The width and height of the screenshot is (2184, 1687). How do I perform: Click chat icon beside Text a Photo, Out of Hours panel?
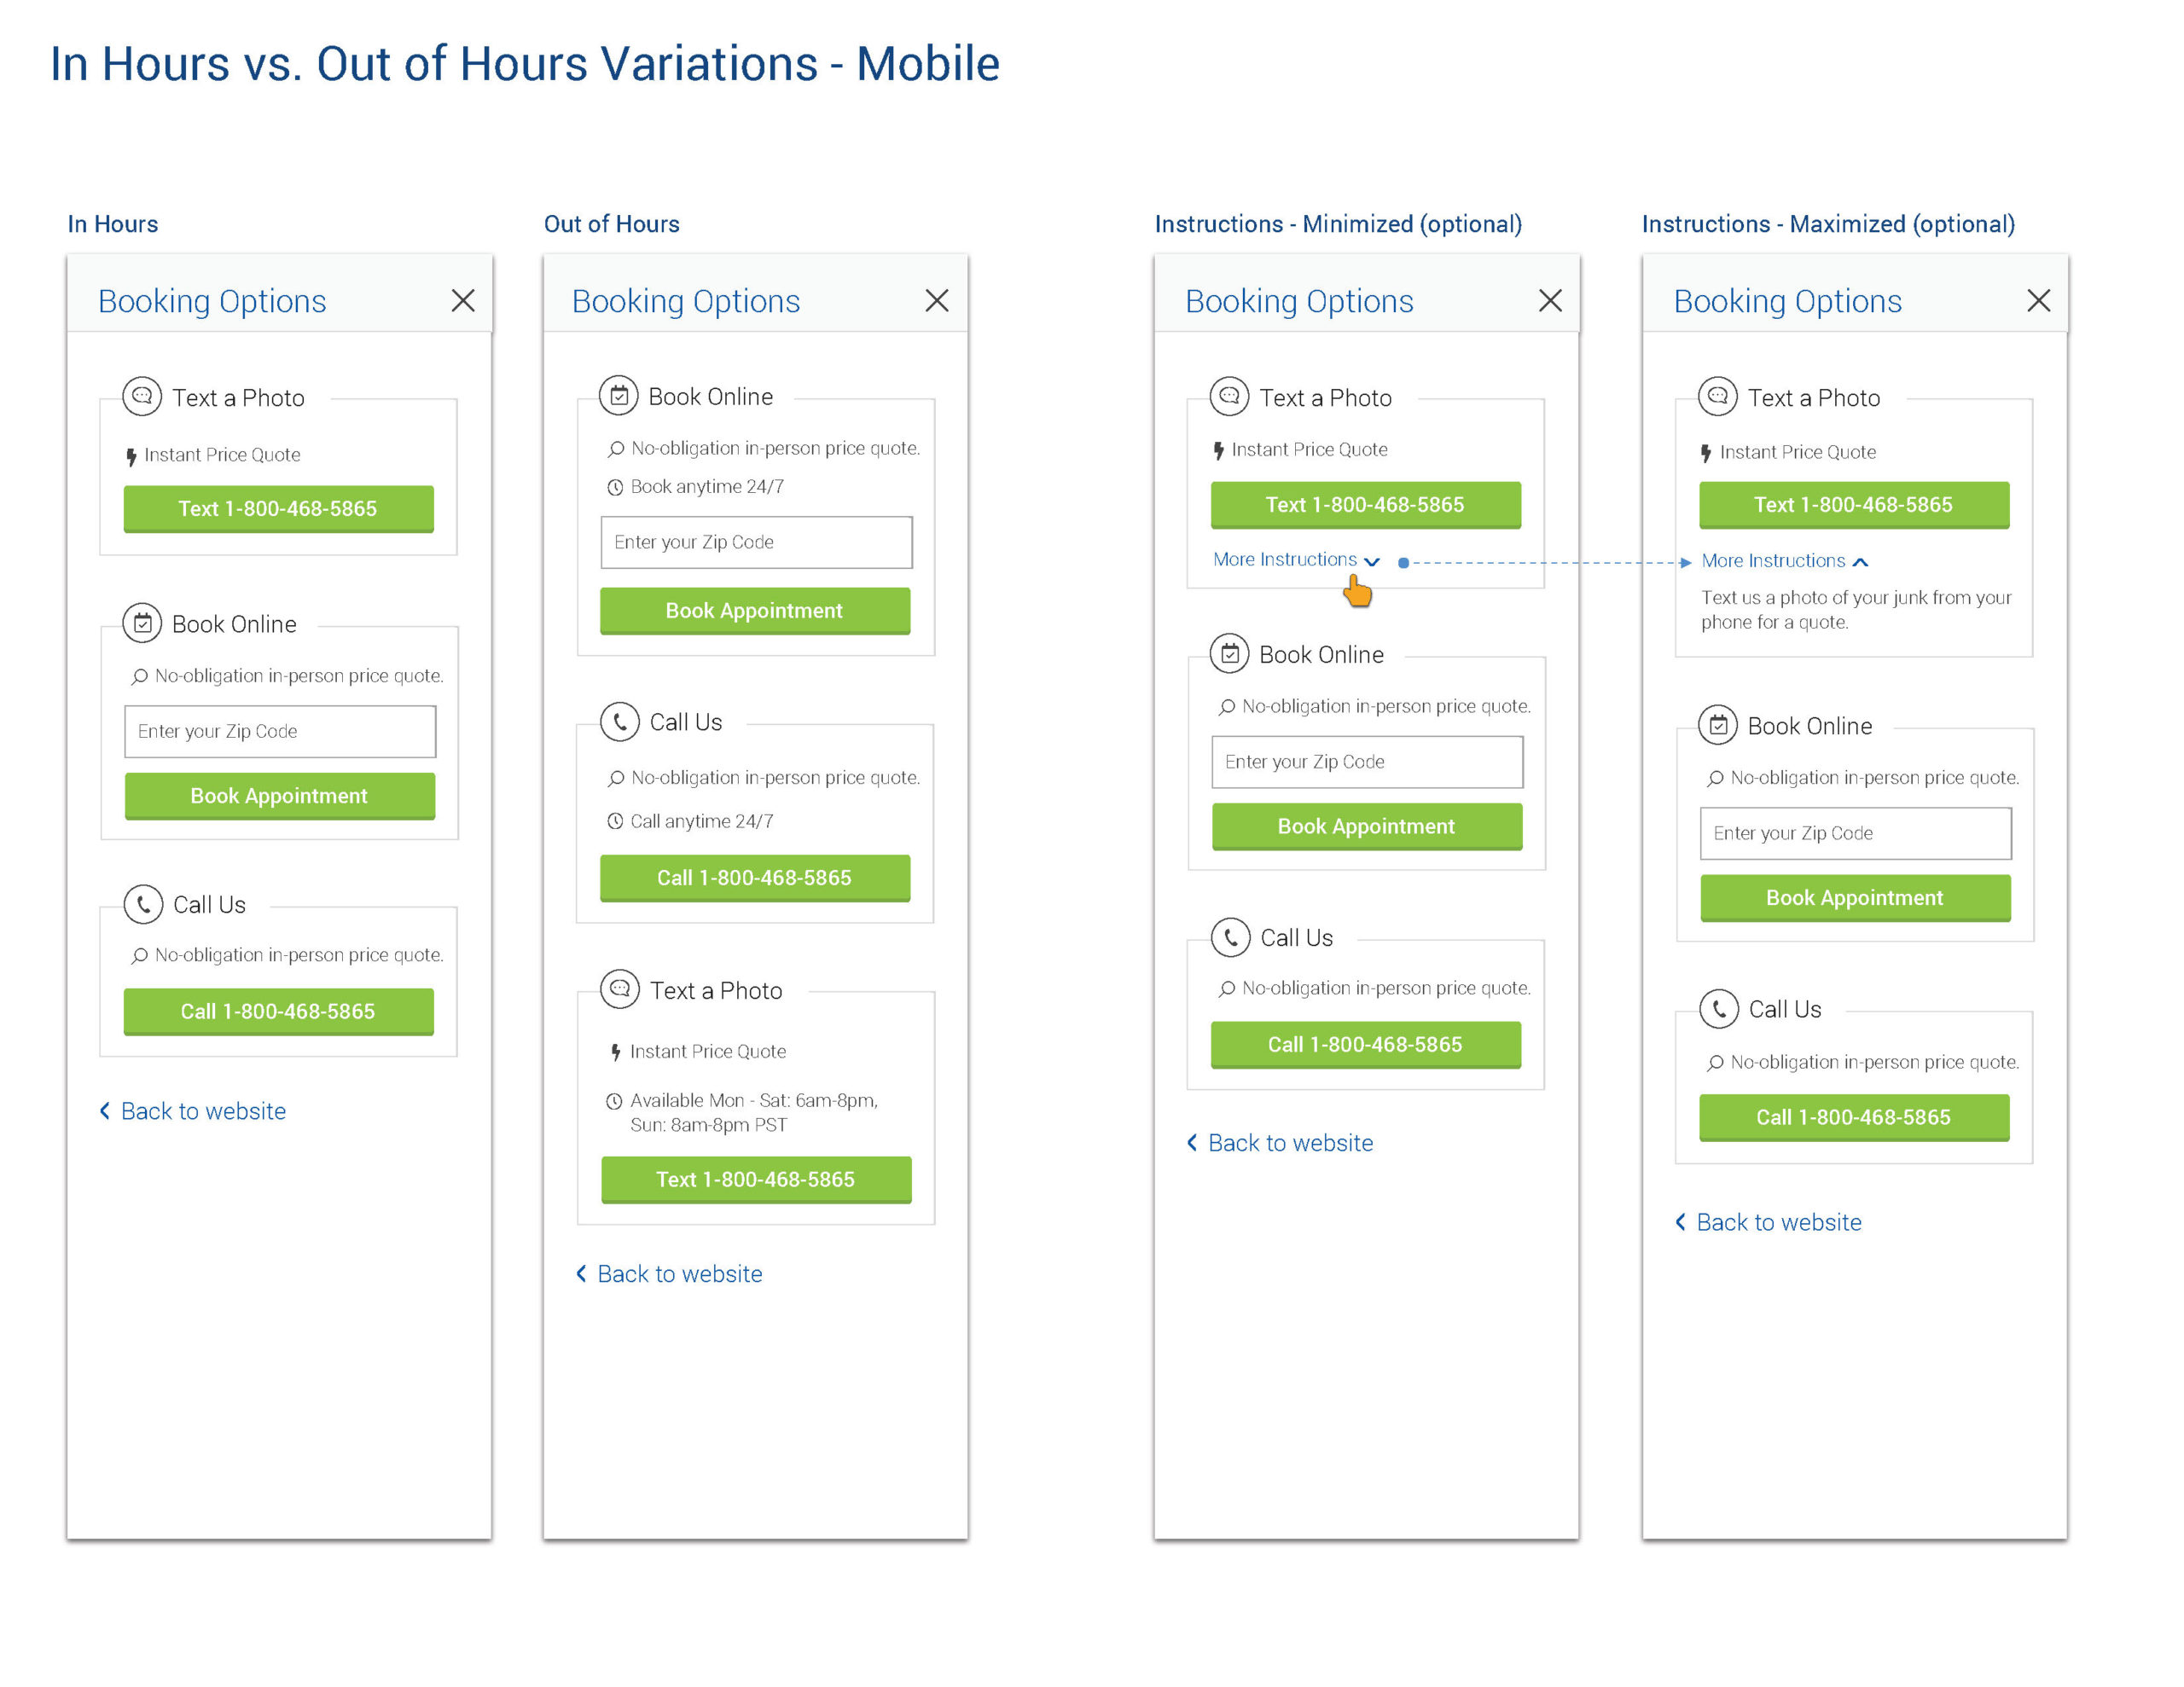[620, 989]
